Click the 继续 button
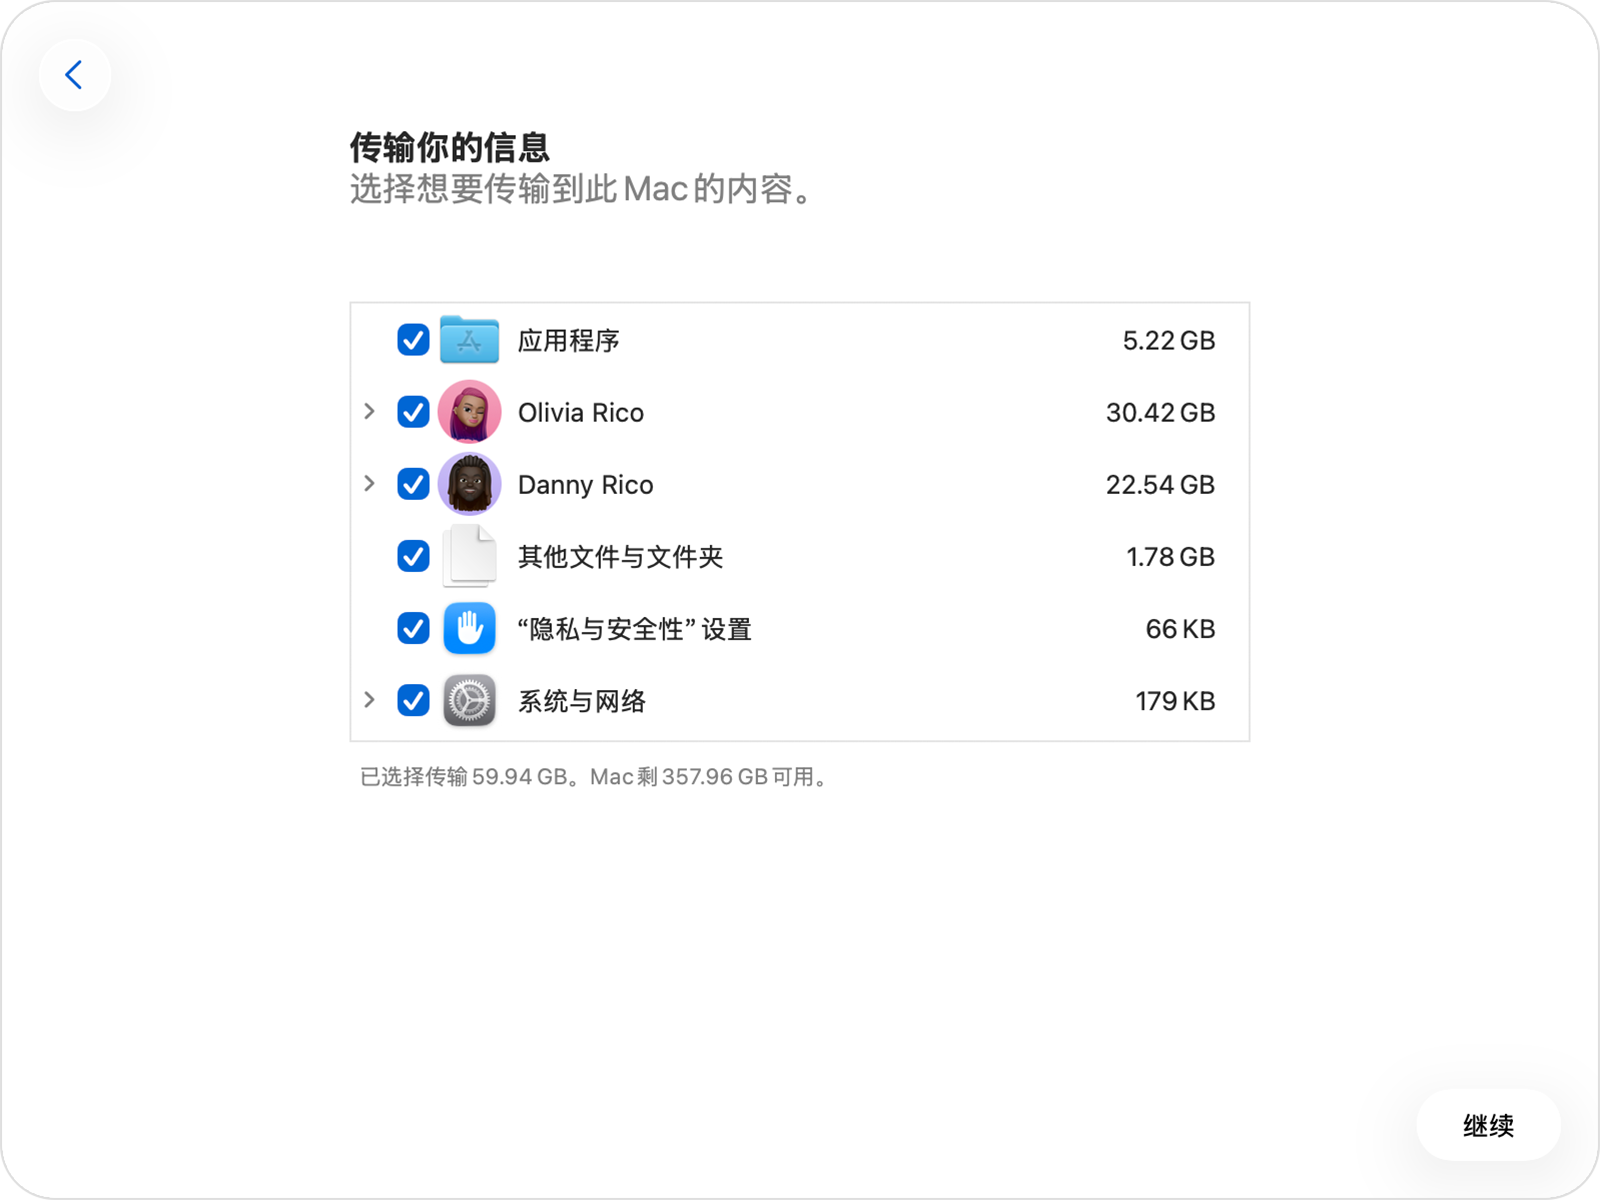This screenshot has height=1200, width=1600. click(x=1488, y=1125)
